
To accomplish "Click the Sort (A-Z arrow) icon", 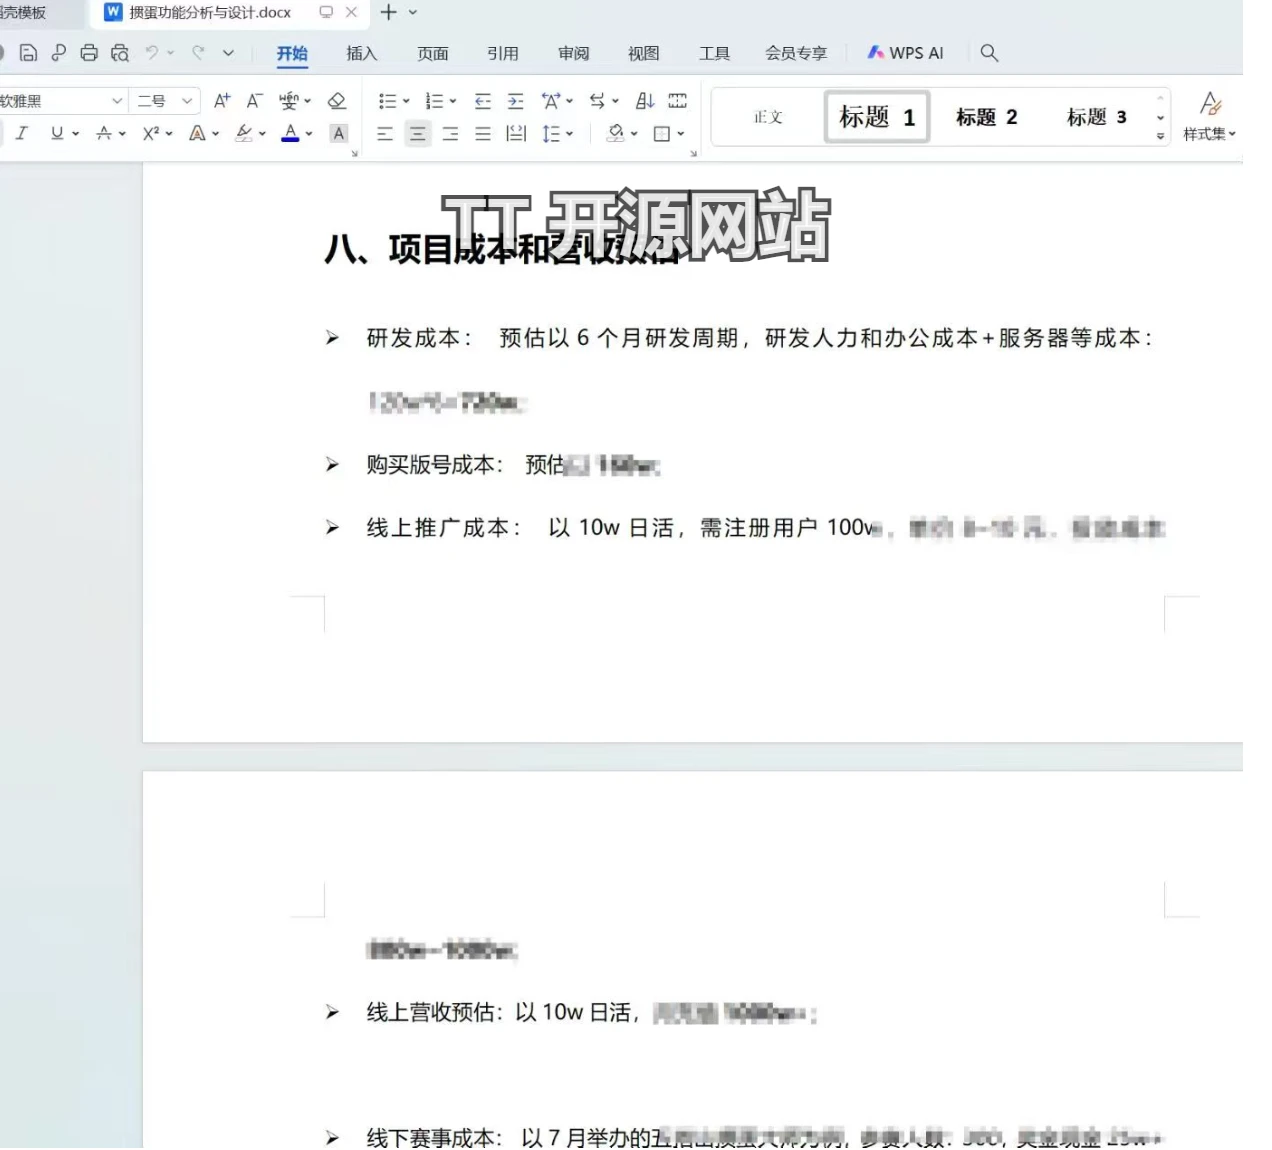I will 645,101.
